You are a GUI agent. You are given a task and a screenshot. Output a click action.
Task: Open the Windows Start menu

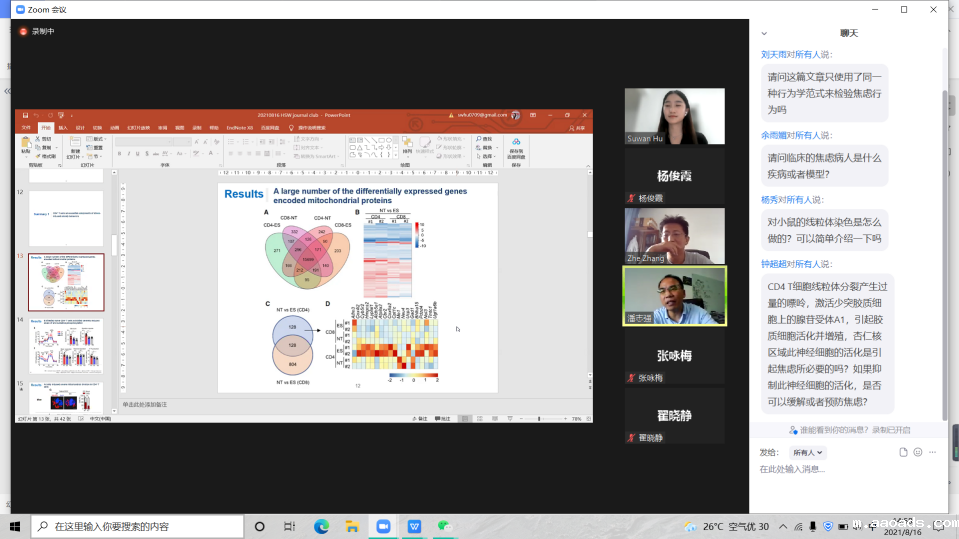(15, 526)
